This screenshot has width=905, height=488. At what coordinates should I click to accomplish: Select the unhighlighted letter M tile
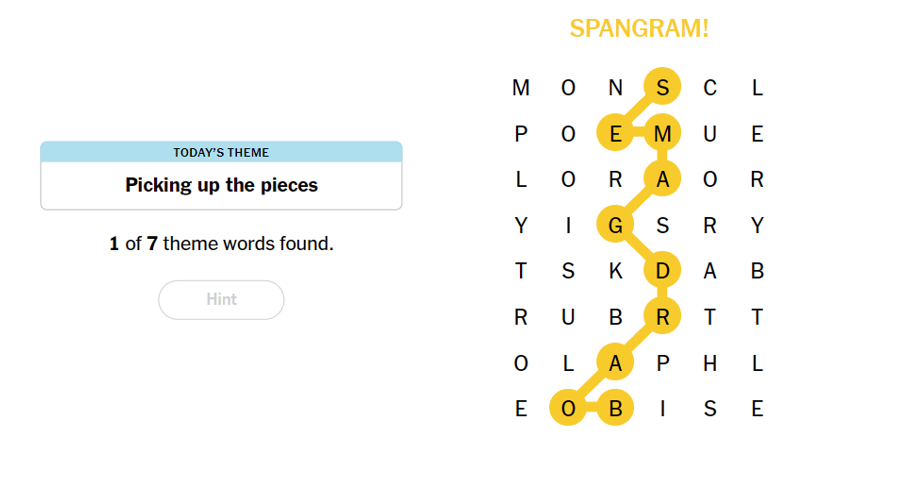coord(520,88)
